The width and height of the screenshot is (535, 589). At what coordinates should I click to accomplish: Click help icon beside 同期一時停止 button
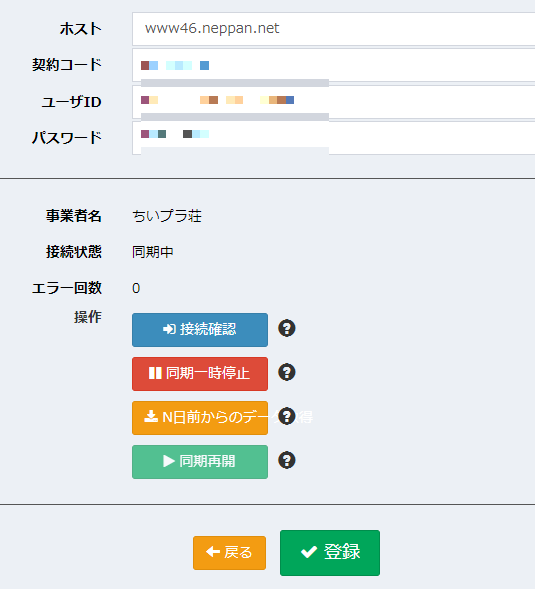point(287,372)
